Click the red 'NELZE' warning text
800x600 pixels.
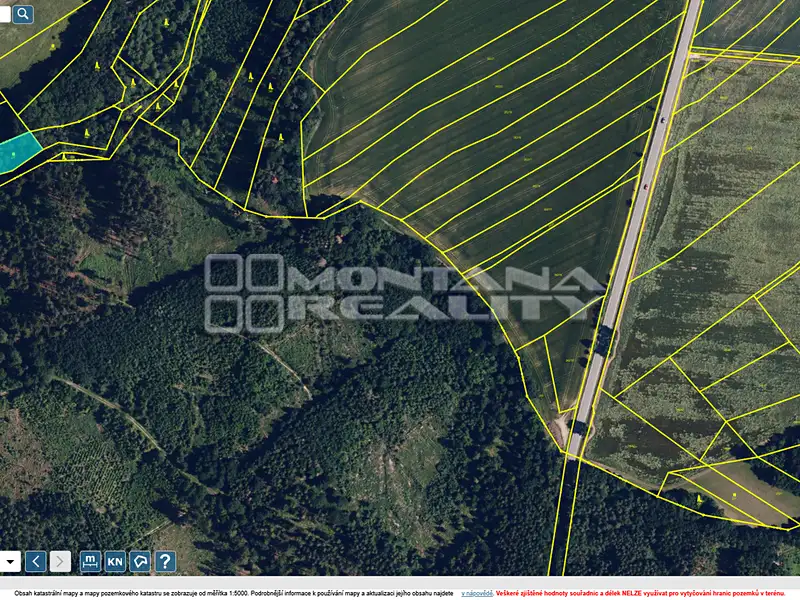pyautogui.click(x=630, y=593)
